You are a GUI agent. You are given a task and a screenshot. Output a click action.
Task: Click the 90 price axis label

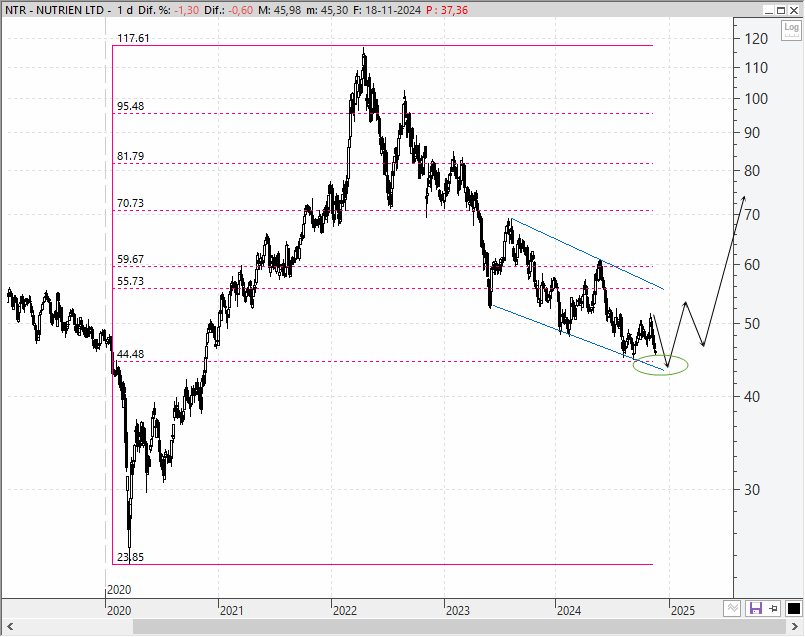(752, 133)
